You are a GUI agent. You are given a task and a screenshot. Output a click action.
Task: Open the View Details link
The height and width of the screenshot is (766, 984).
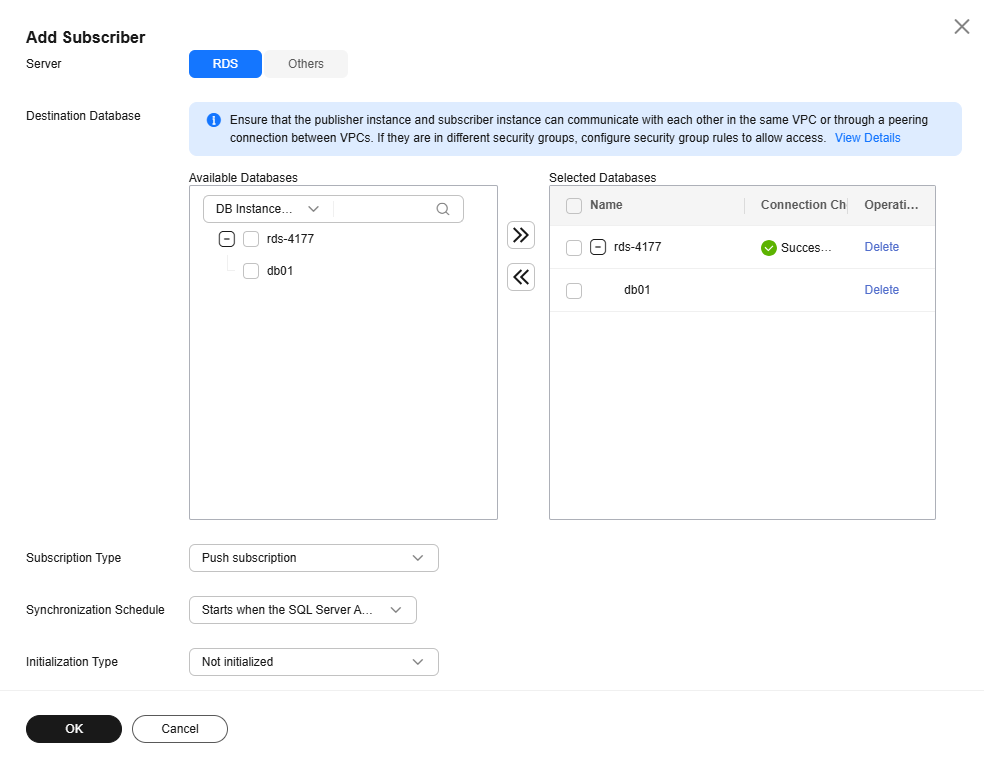[x=867, y=138]
